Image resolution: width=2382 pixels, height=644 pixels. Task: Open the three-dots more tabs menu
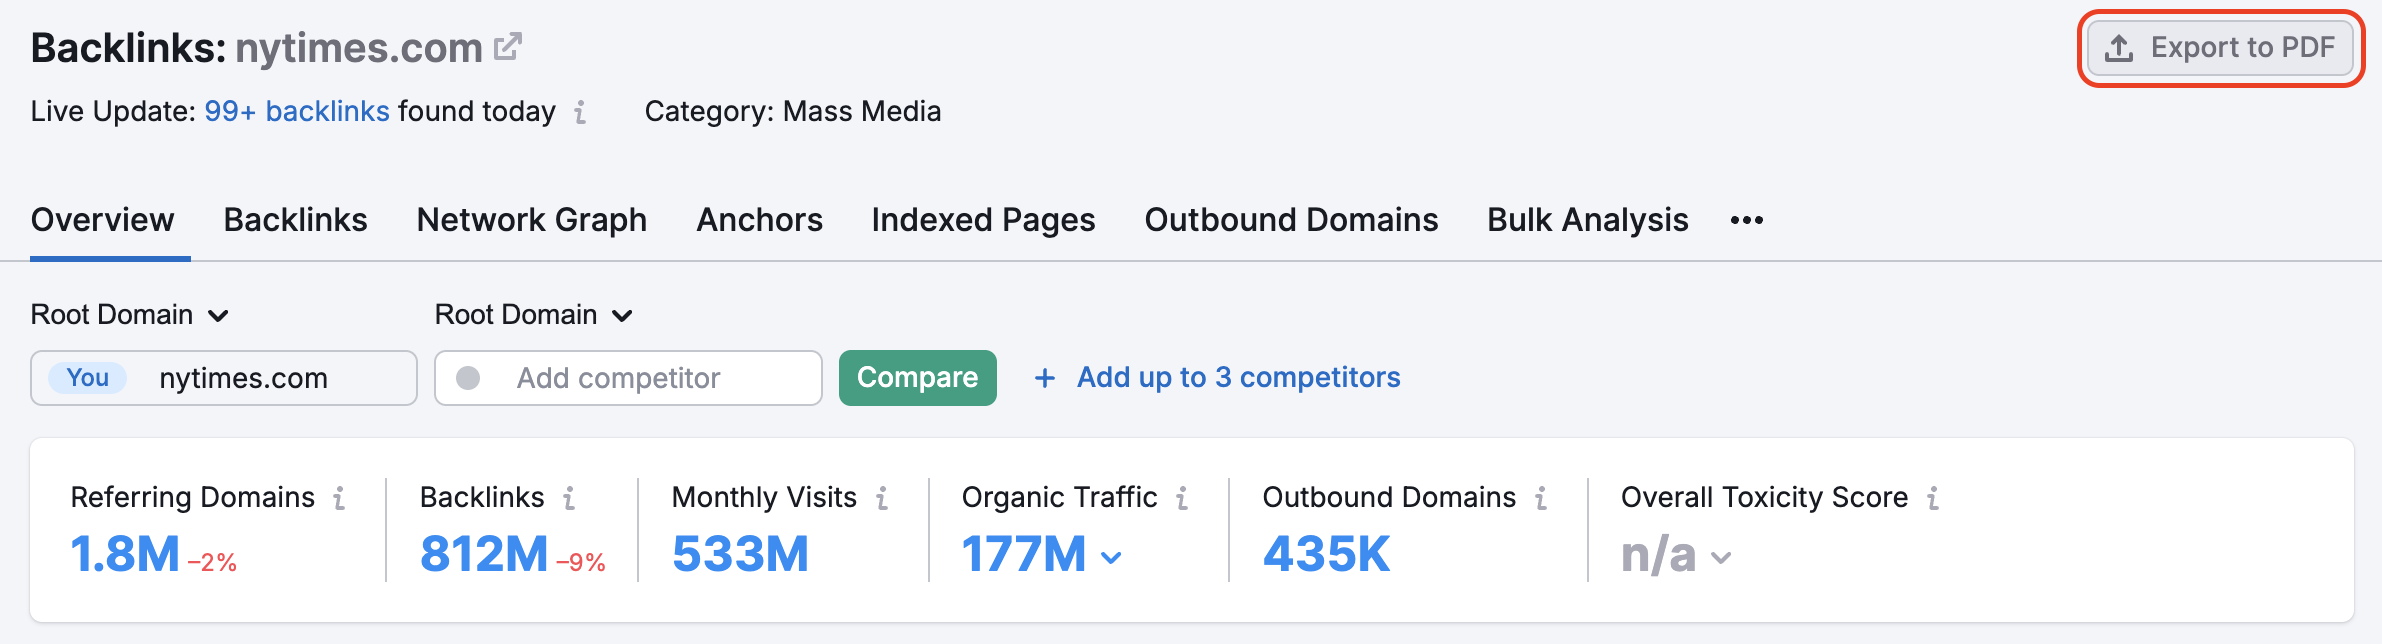(1746, 220)
